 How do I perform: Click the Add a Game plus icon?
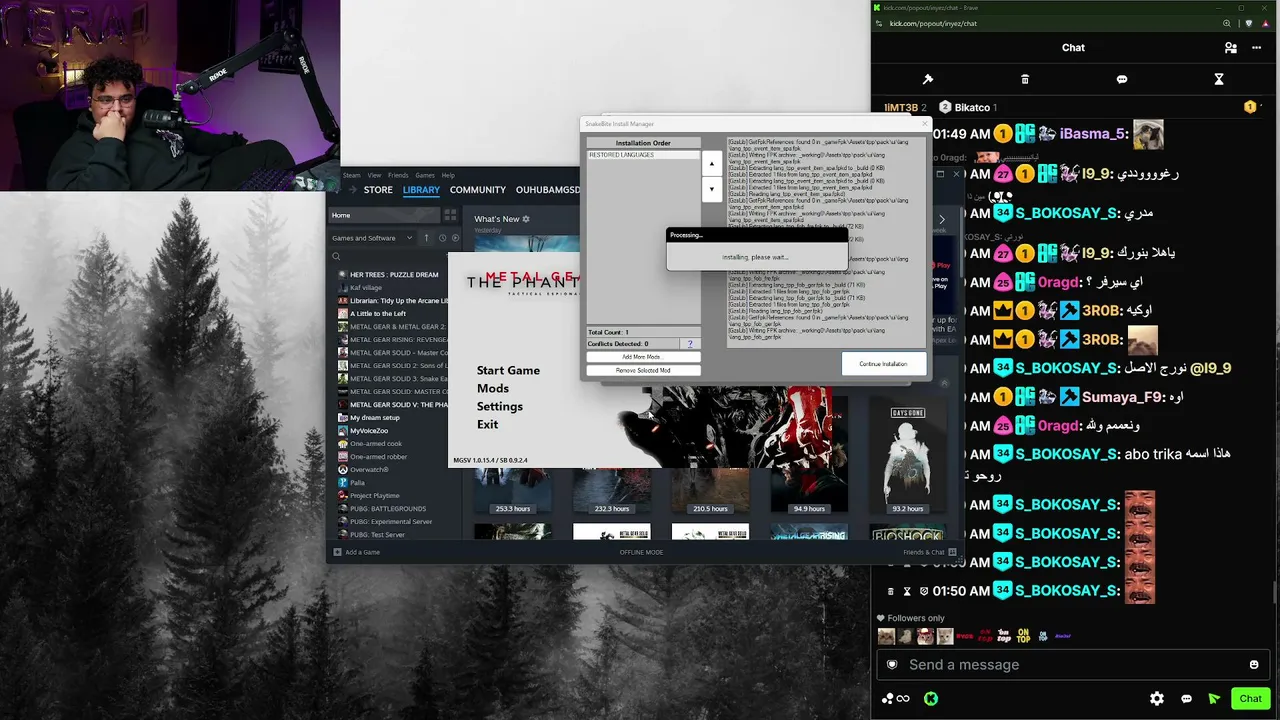pos(337,552)
